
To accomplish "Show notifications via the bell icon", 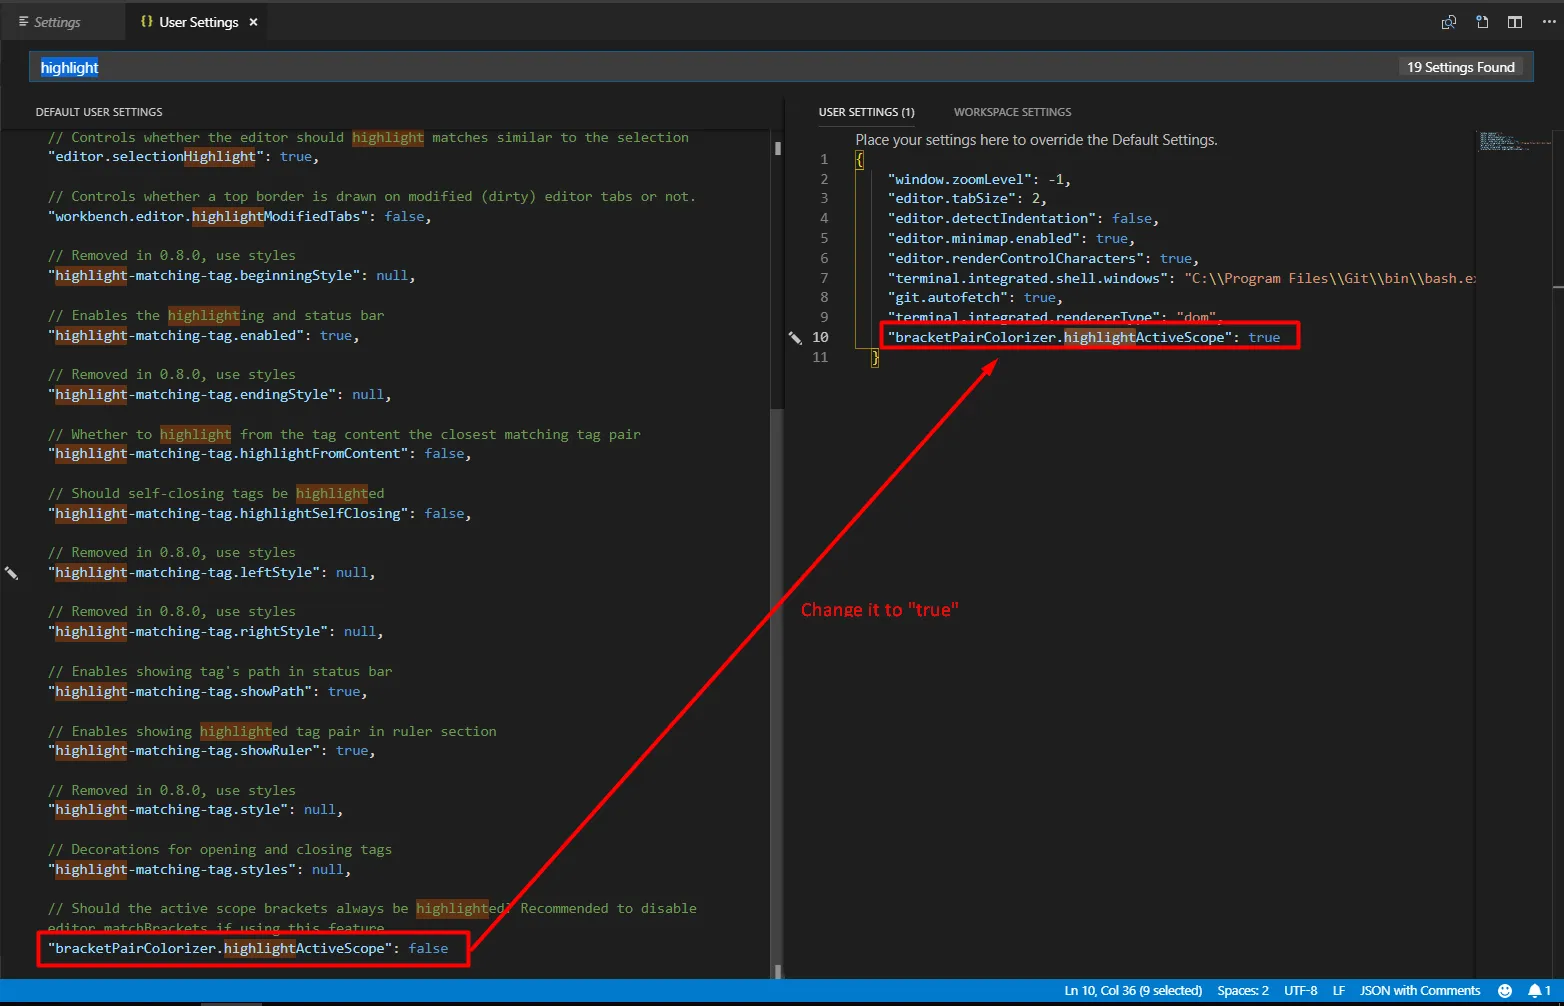I will click(1536, 990).
